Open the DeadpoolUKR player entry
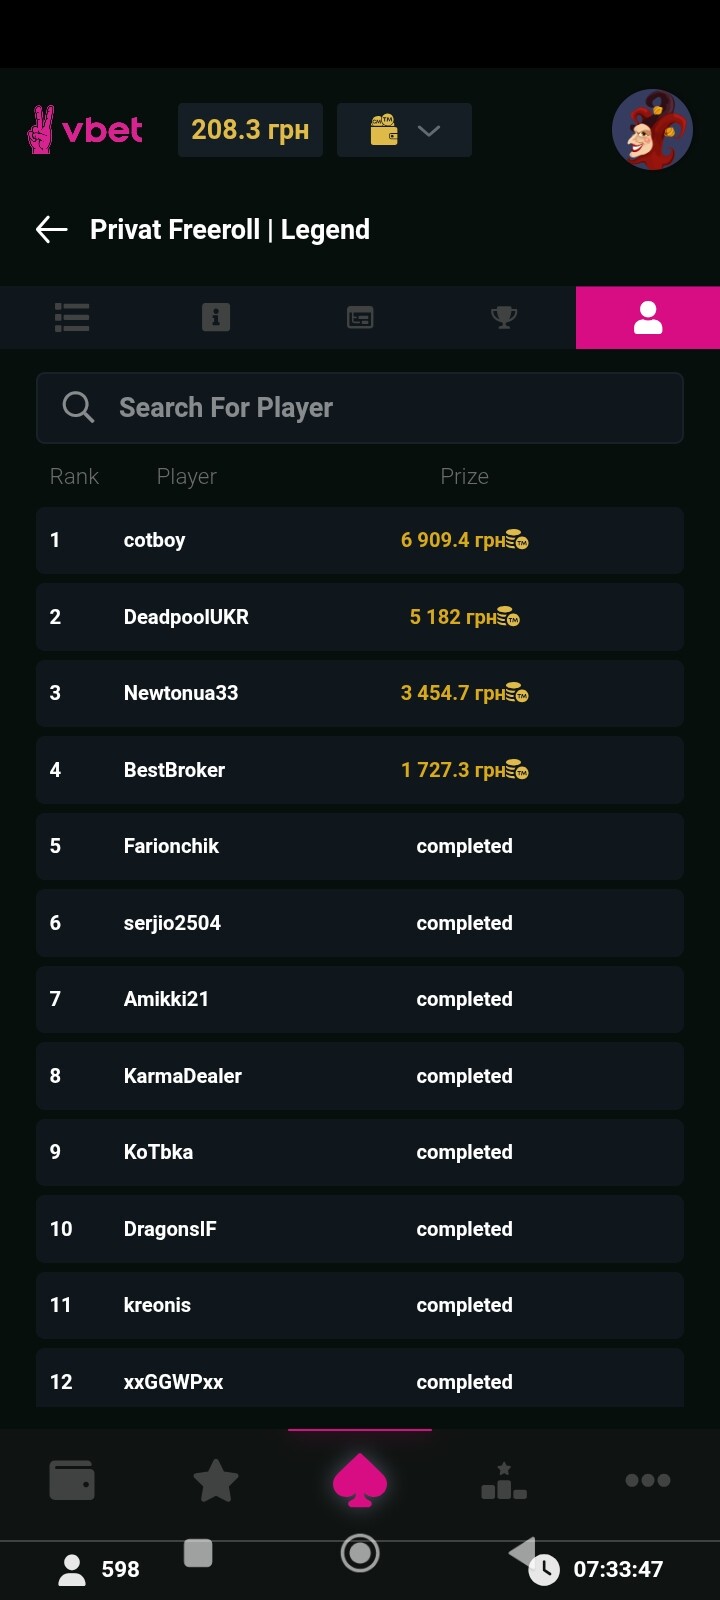The width and height of the screenshot is (720, 1600). (360, 617)
